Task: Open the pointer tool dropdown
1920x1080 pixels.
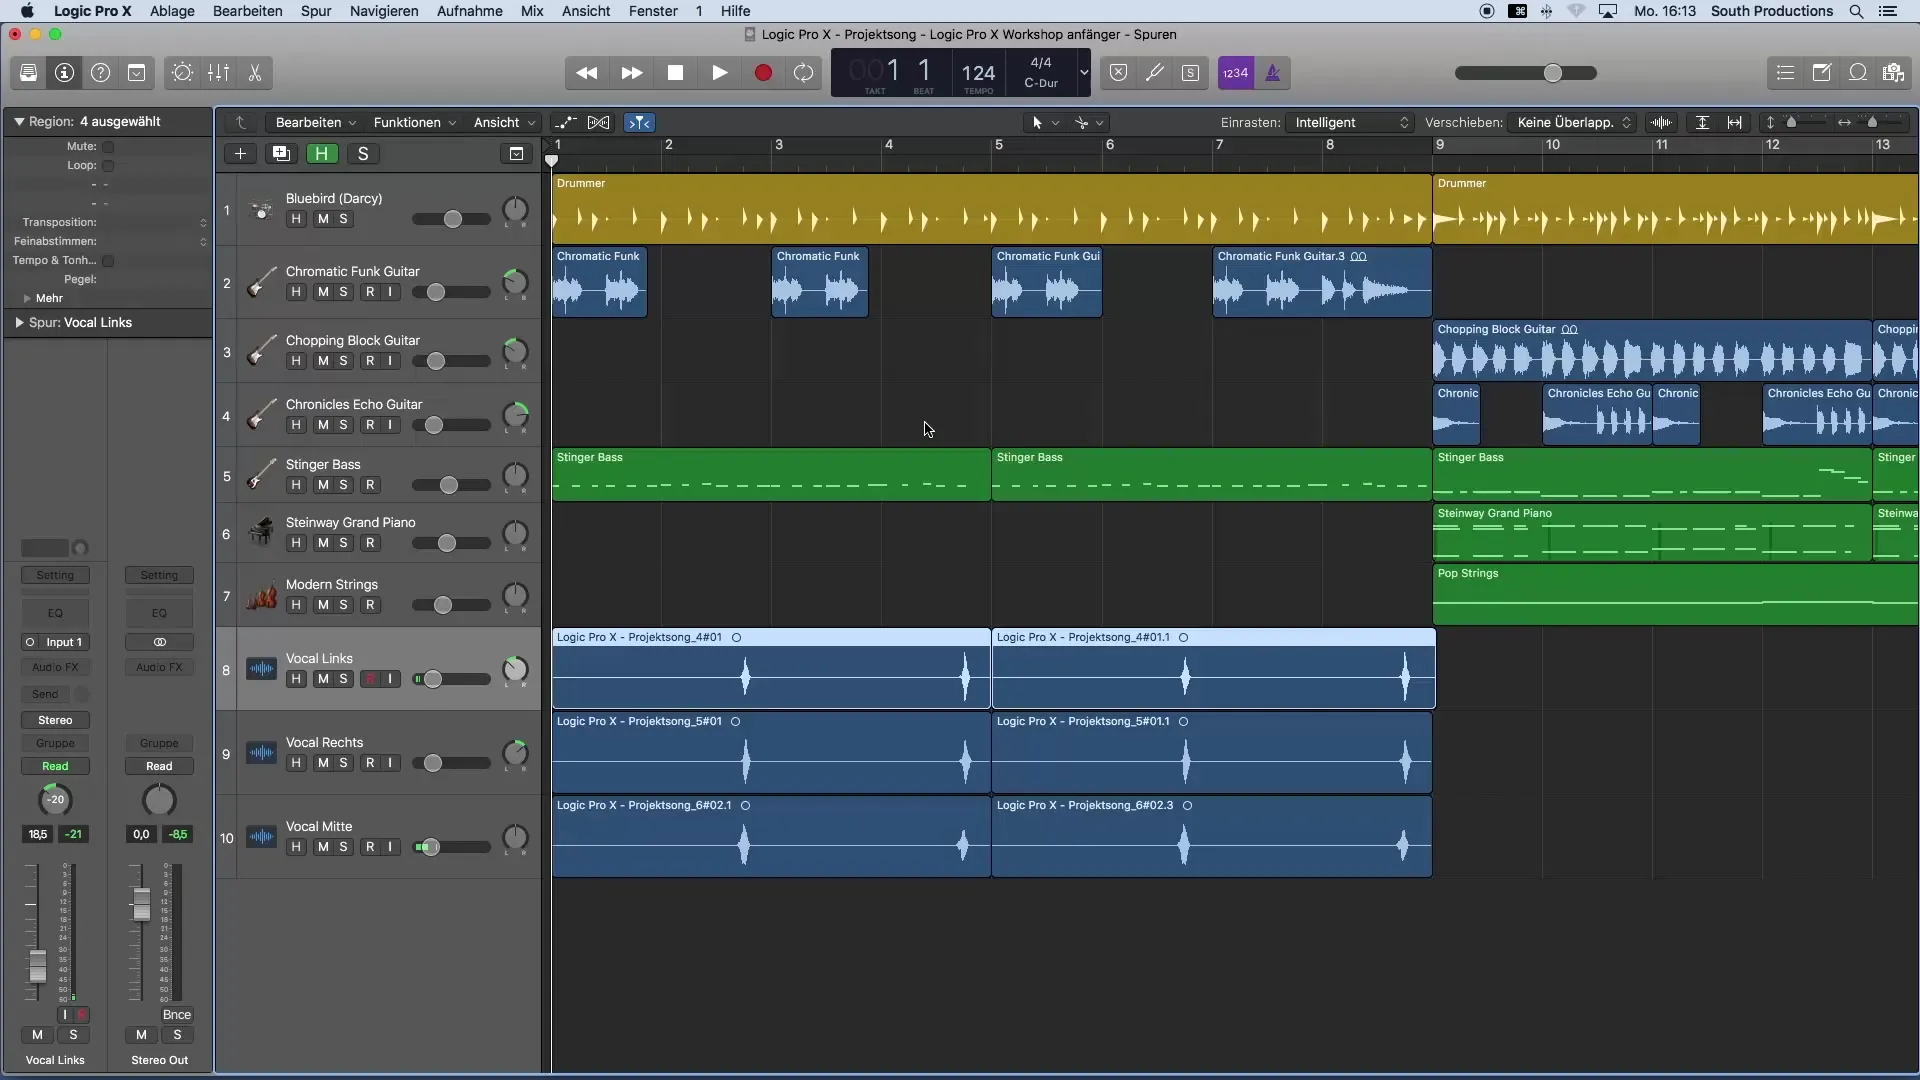Action: click(x=1045, y=123)
